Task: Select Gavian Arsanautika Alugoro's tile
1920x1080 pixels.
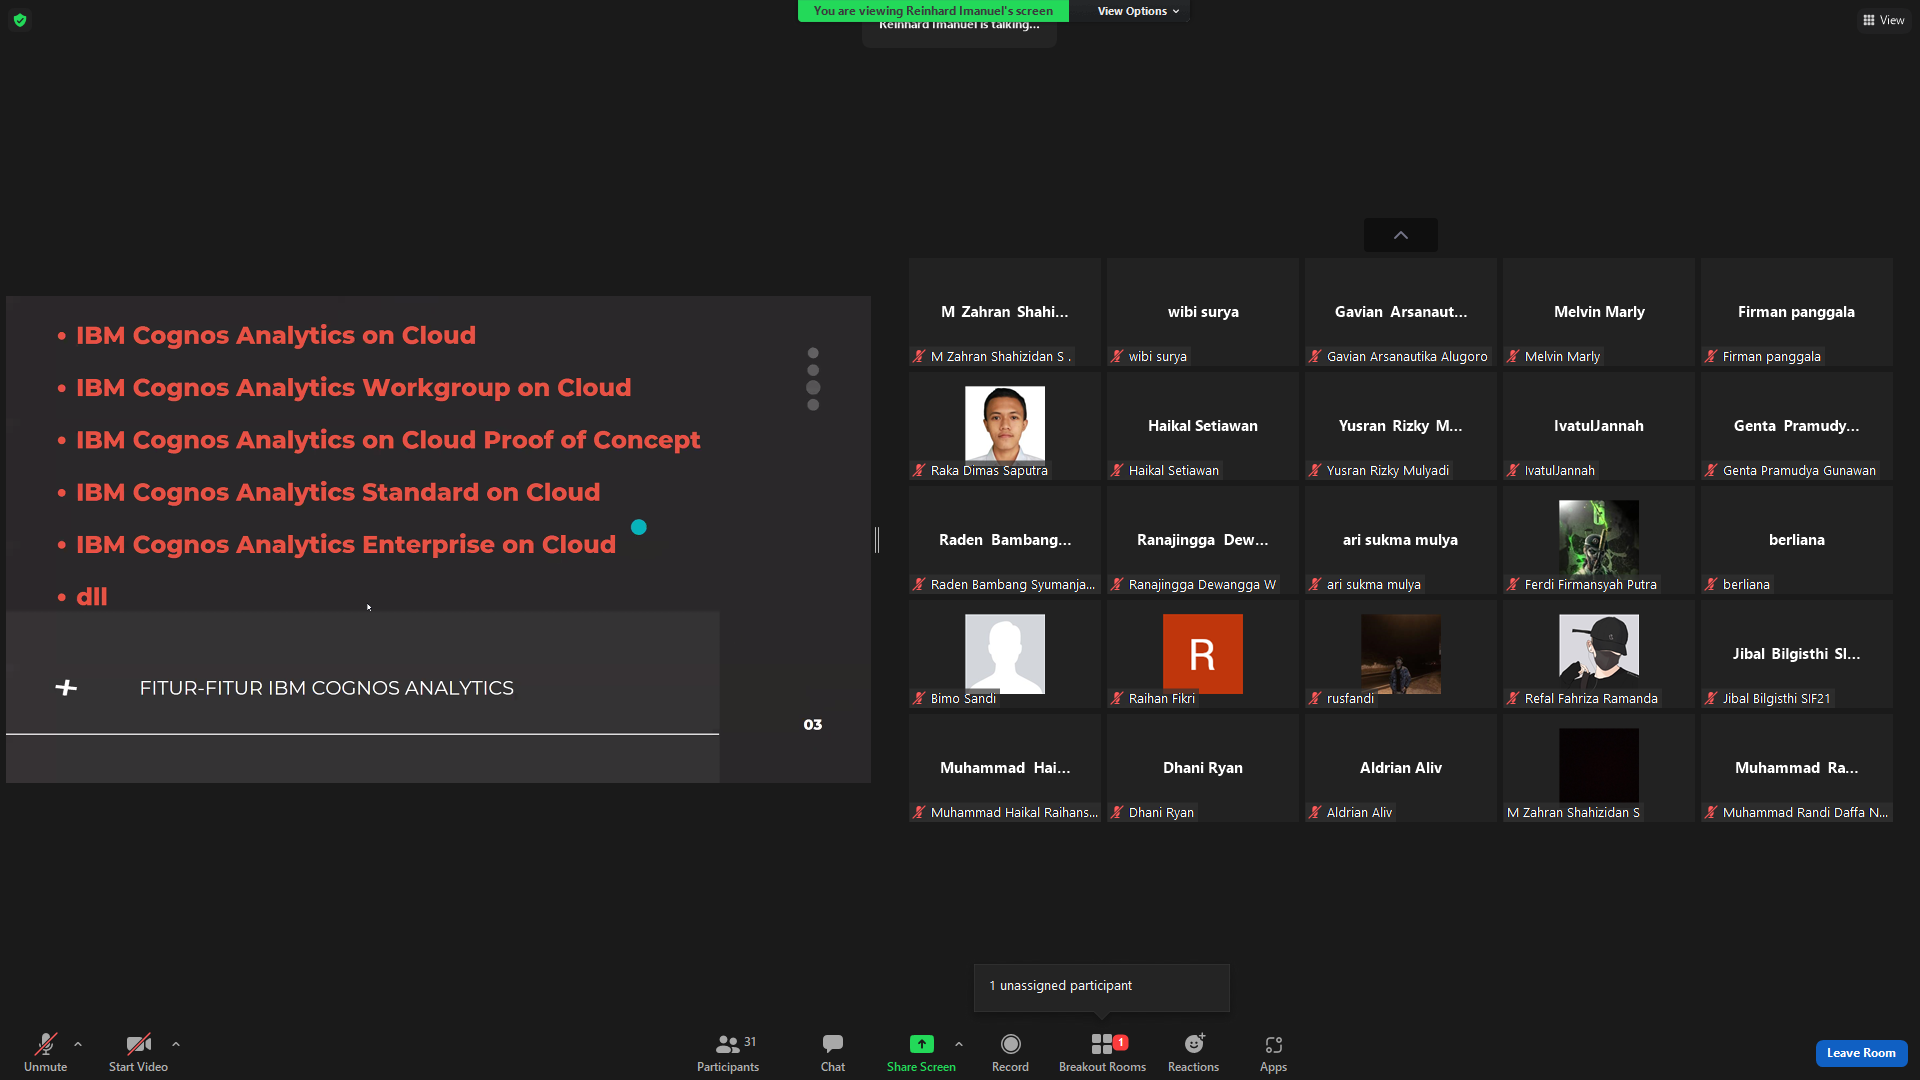Action: [1401, 312]
